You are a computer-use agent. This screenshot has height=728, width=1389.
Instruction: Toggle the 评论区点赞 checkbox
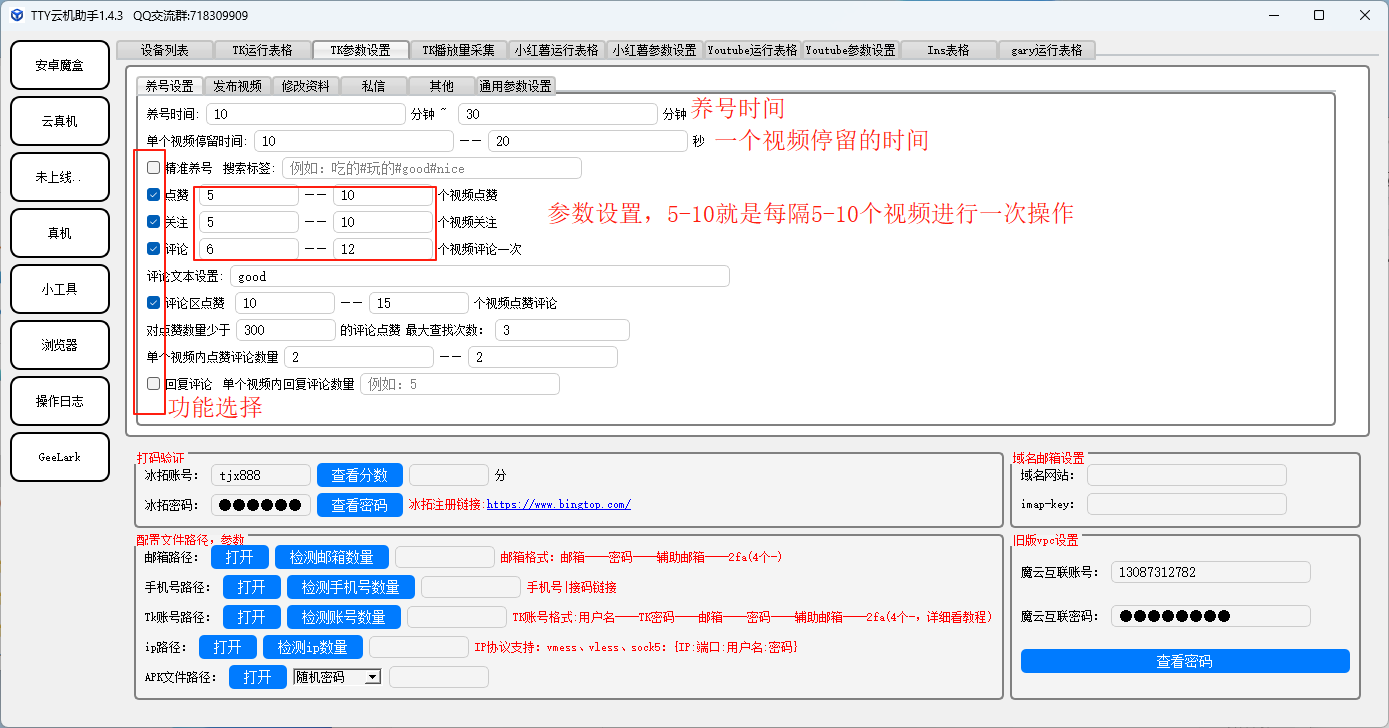[x=153, y=303]
